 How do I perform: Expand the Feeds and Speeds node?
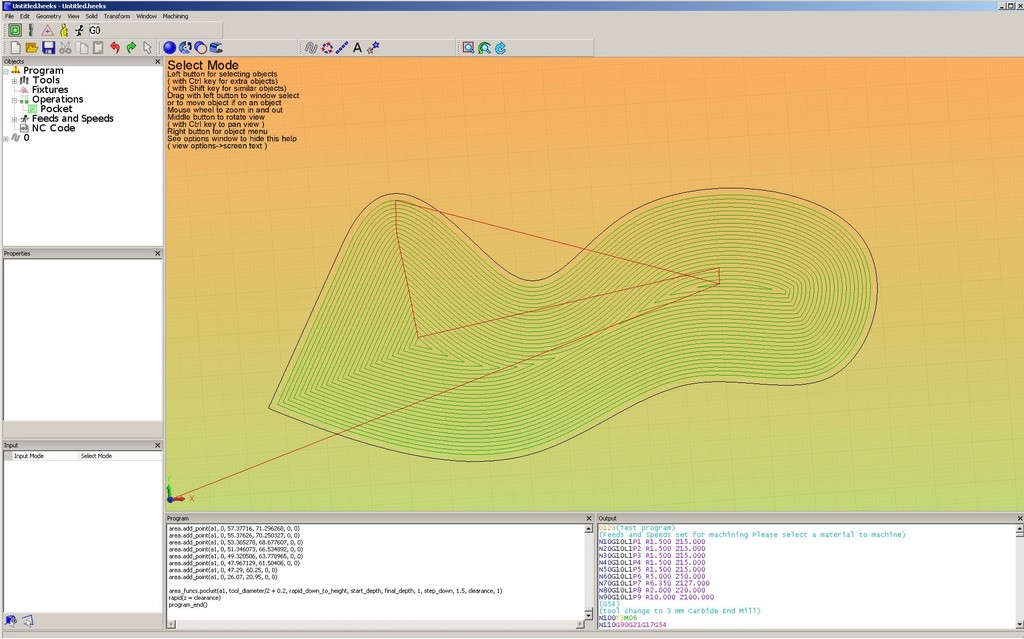pyautogui.click(x=14, y=119)
